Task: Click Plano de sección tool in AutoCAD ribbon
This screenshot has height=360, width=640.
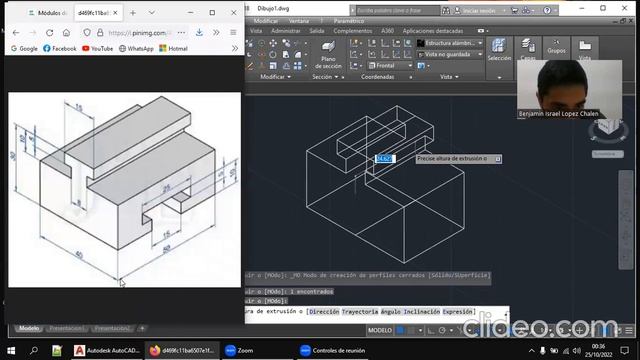Action: pos(328,55)
